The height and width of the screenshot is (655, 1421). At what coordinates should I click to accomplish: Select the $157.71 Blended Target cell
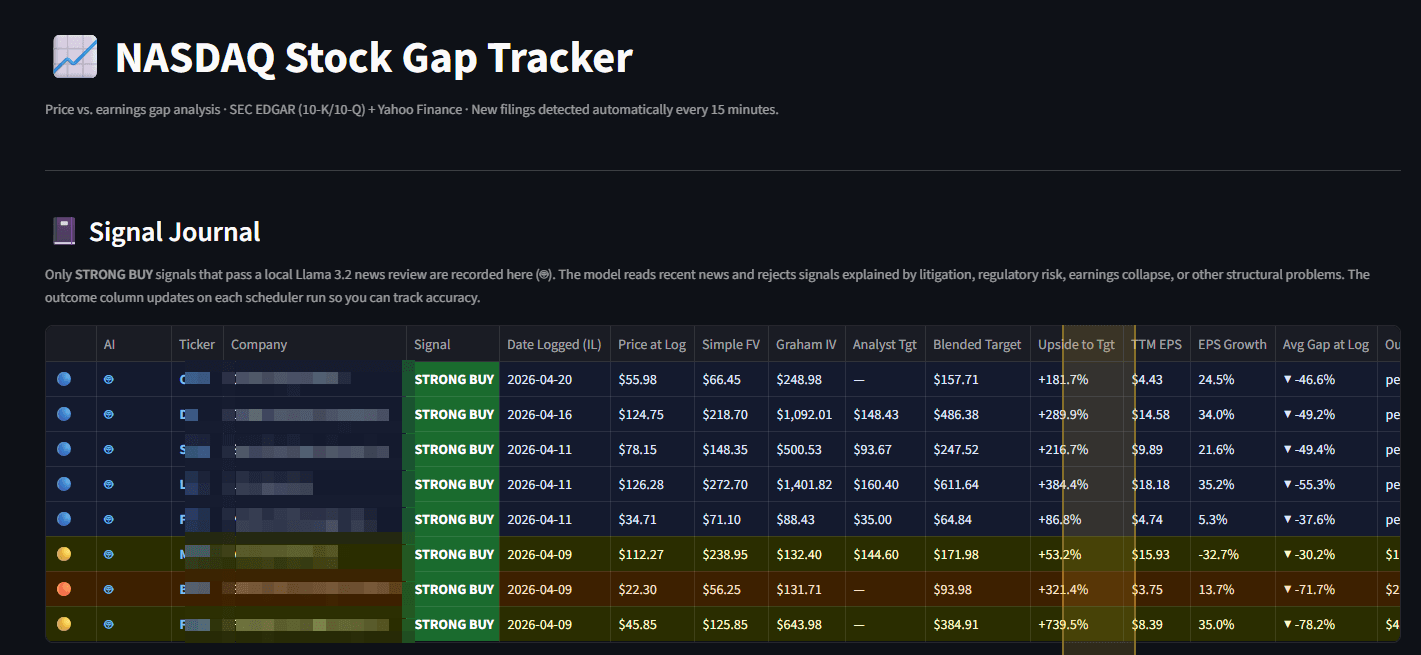click(977, 379)
